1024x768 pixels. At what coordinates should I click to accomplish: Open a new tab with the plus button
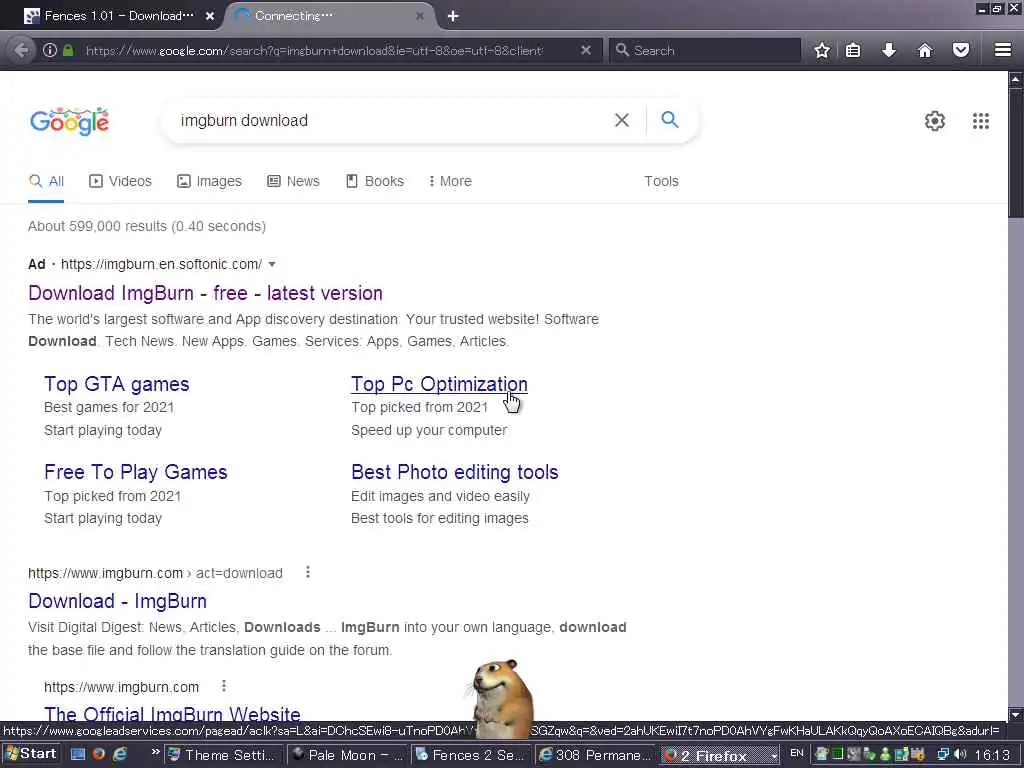[453, 16]
